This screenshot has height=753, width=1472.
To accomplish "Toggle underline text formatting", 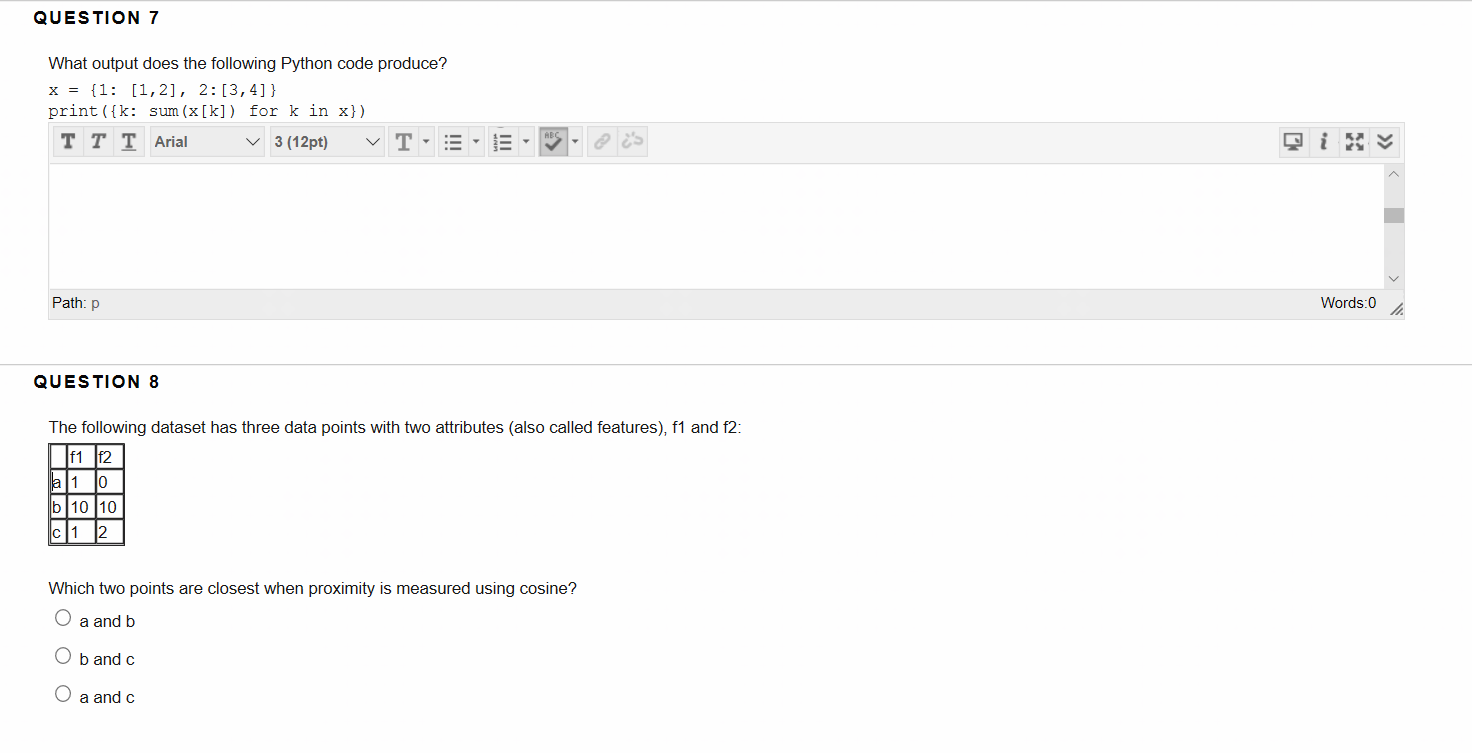I will [x=129, y=142].
